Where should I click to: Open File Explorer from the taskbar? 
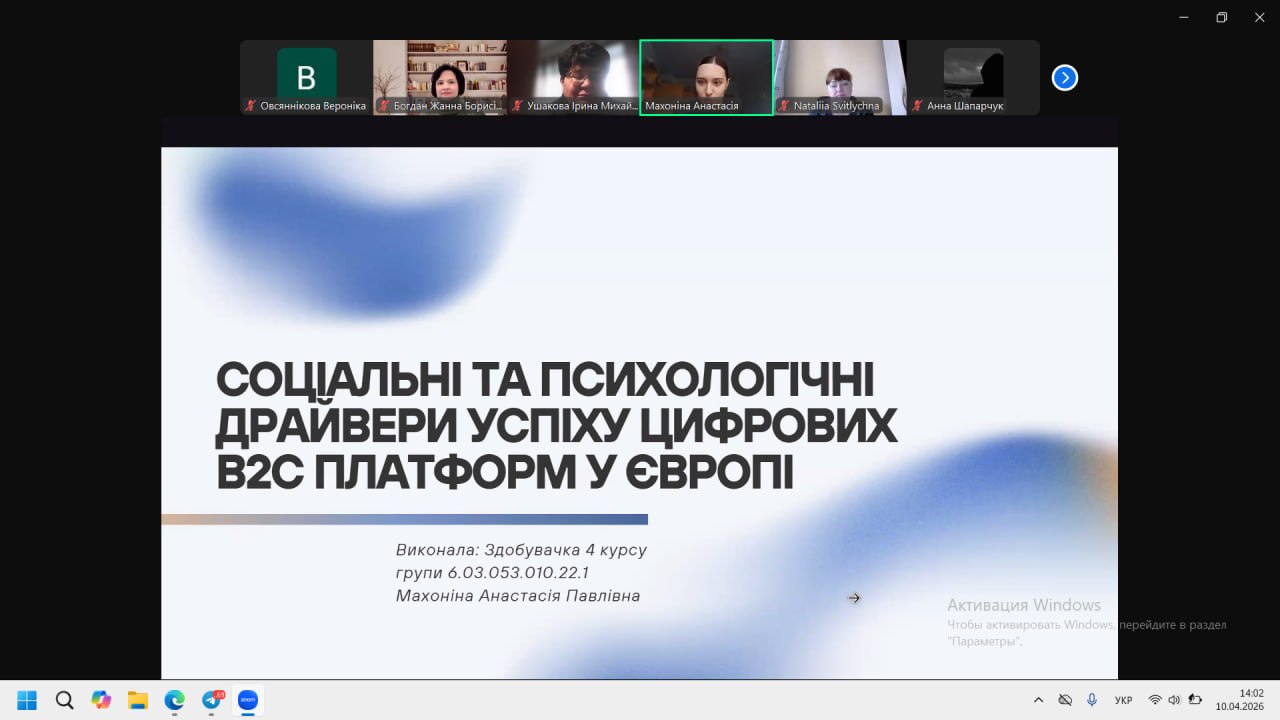pyautogui.click(x=138, y=700)
